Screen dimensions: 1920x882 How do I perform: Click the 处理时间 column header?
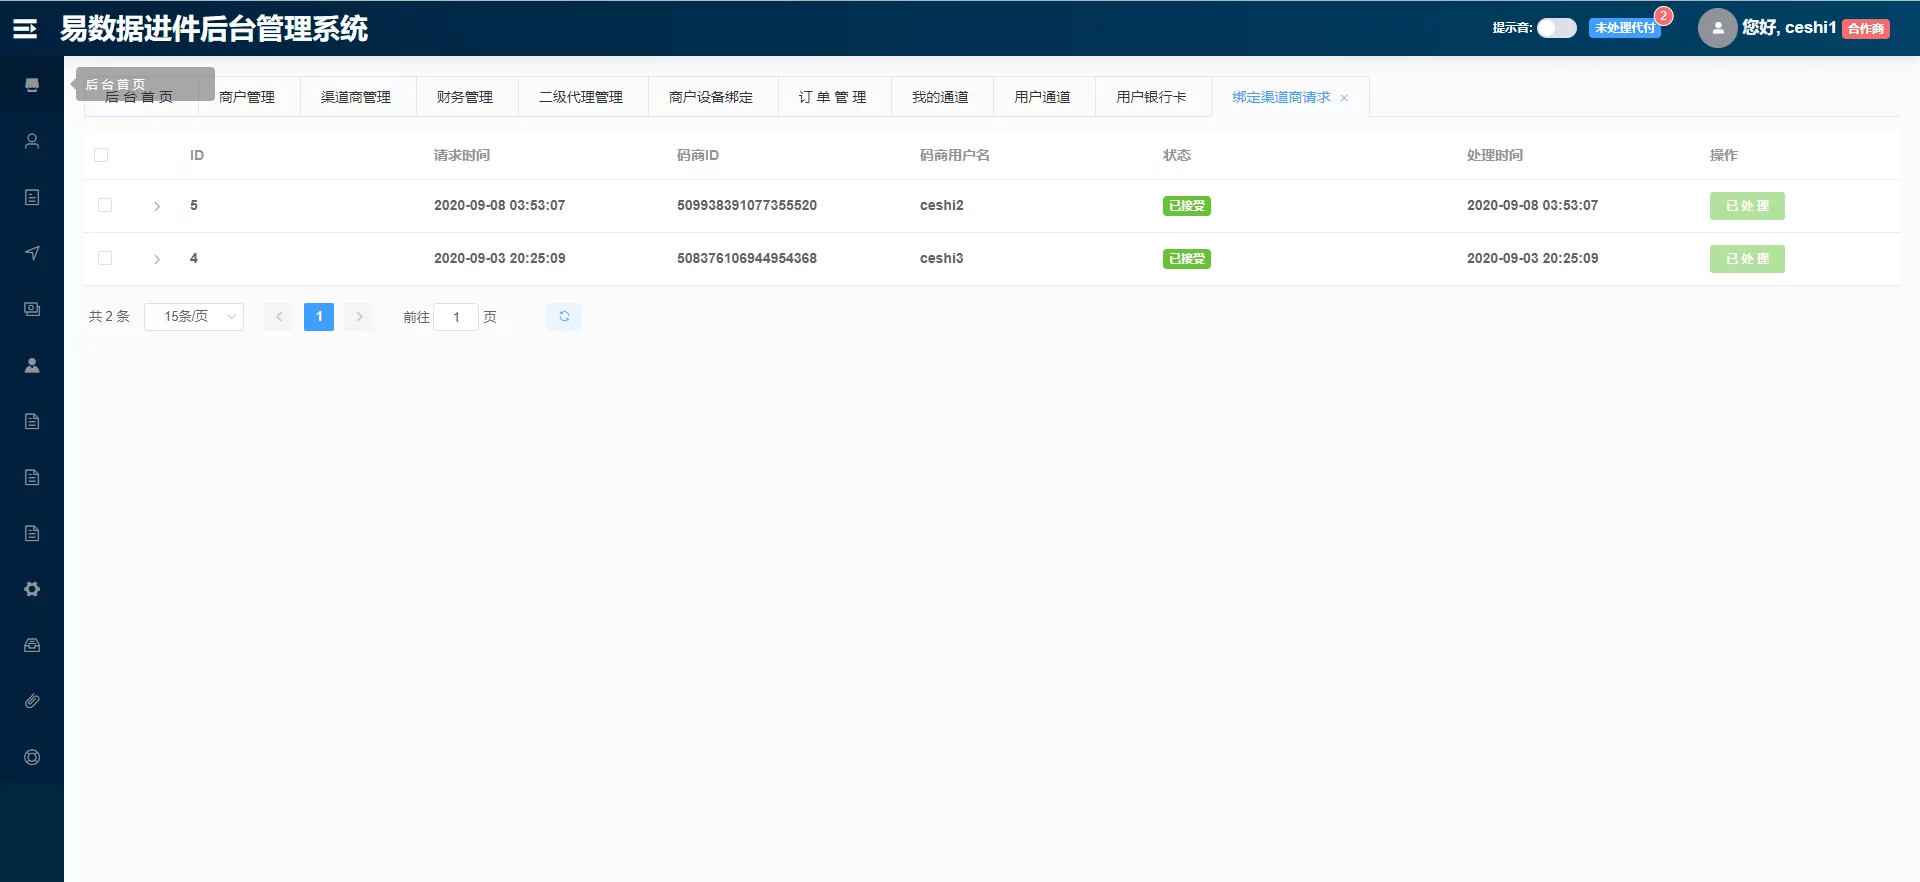pyautogui.click(x=1495, y=155)
